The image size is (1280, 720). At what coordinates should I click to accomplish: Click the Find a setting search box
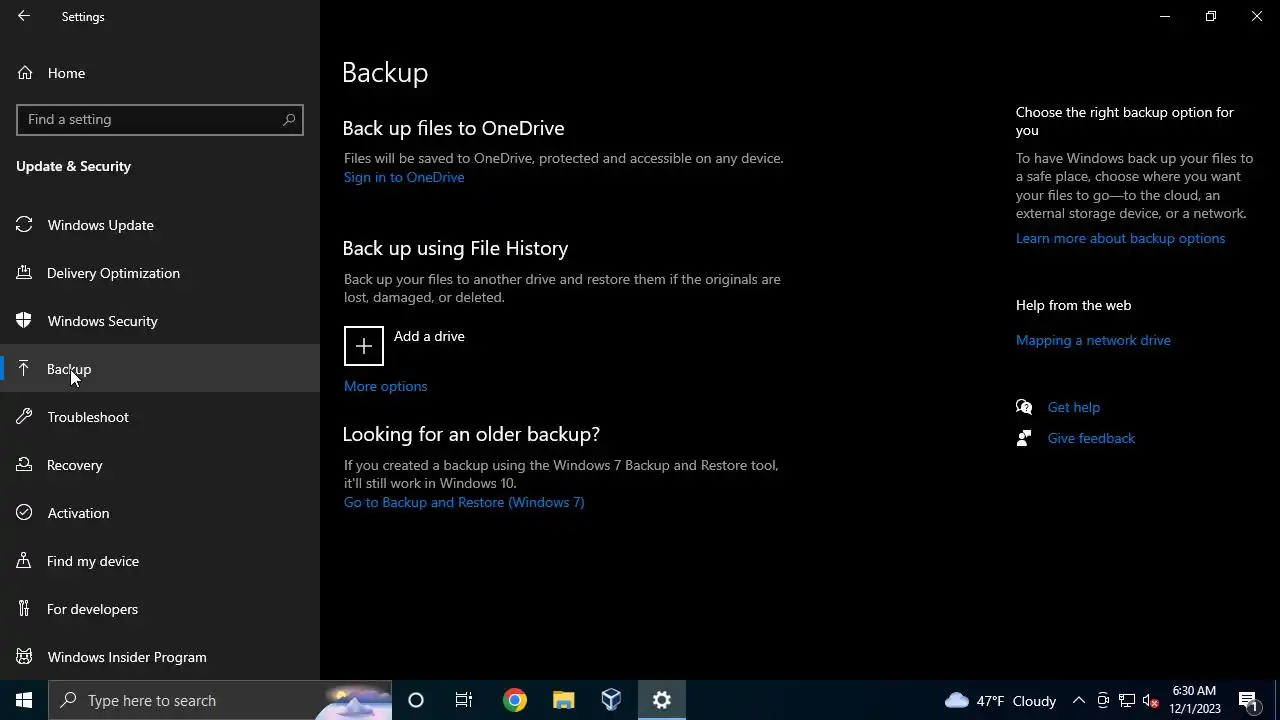coord(160,119)
